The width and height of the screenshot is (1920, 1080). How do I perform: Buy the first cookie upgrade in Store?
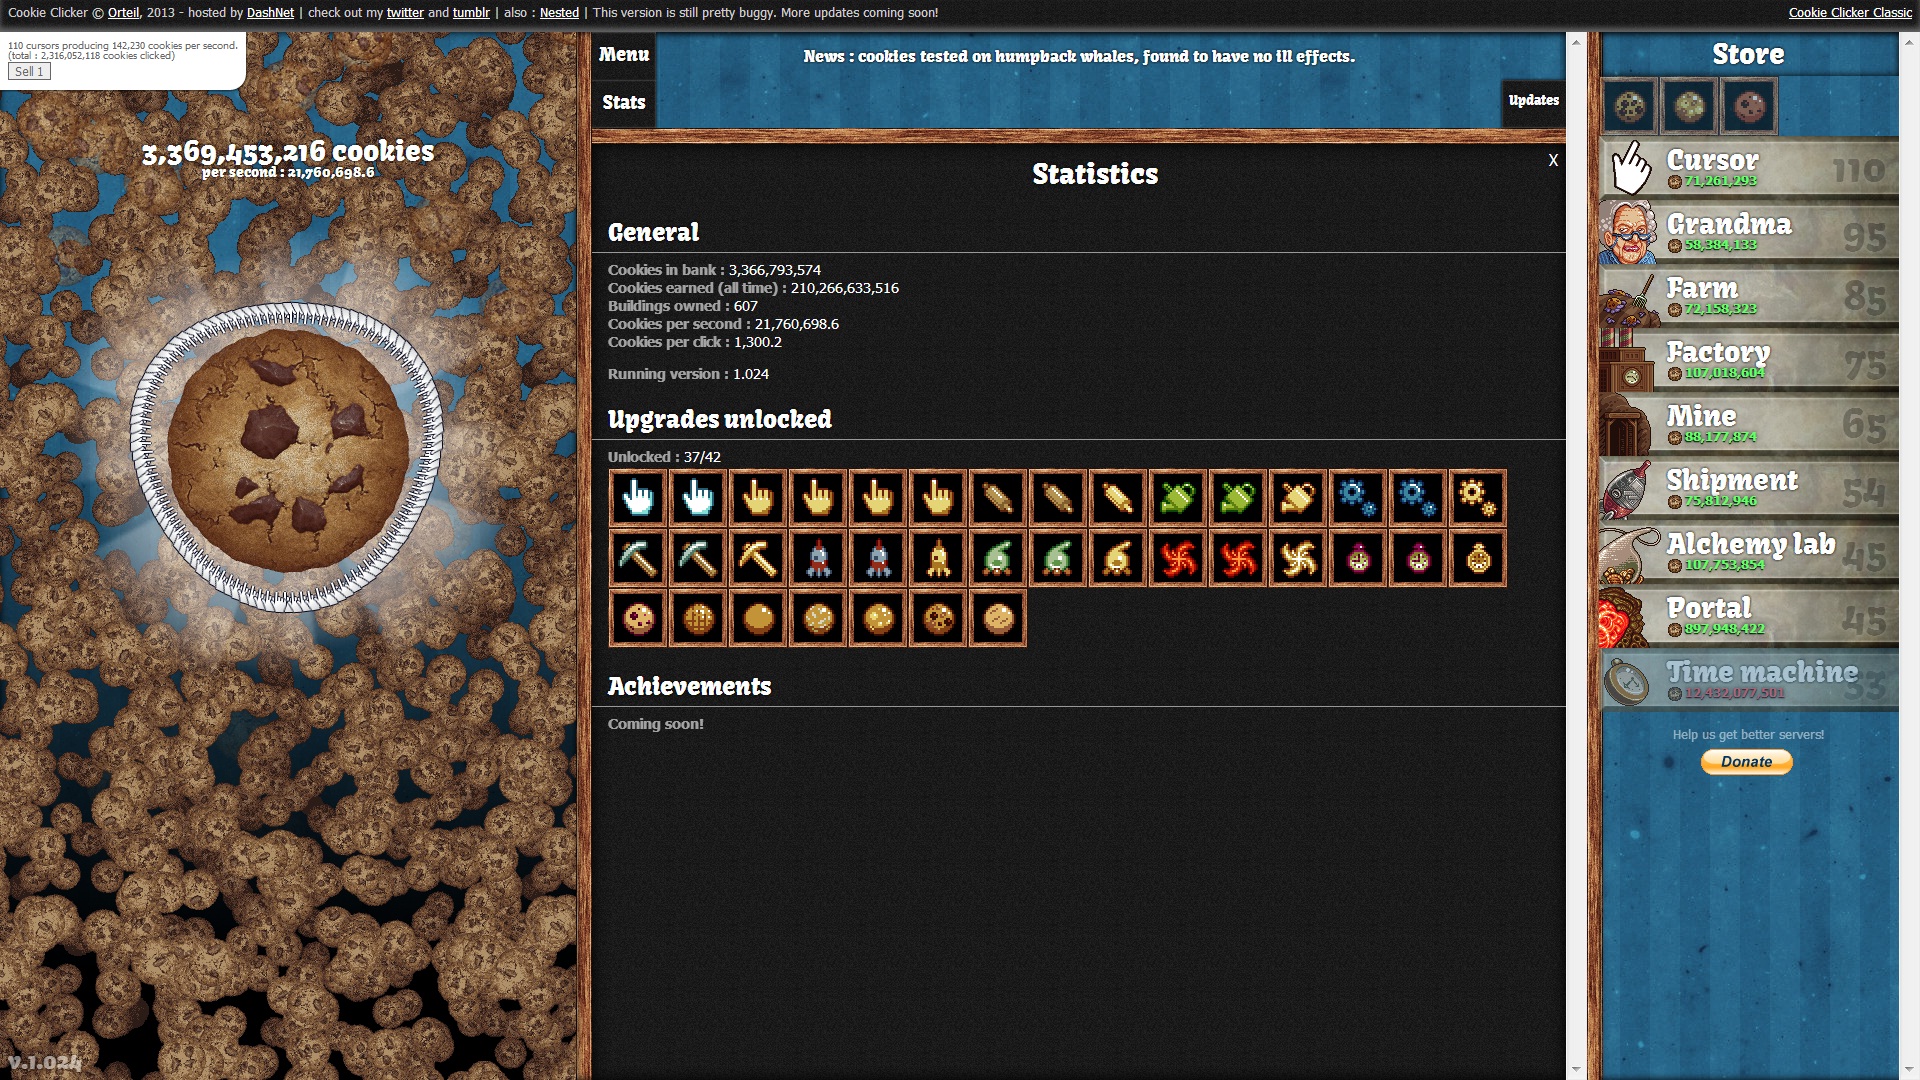point(1630,106)
